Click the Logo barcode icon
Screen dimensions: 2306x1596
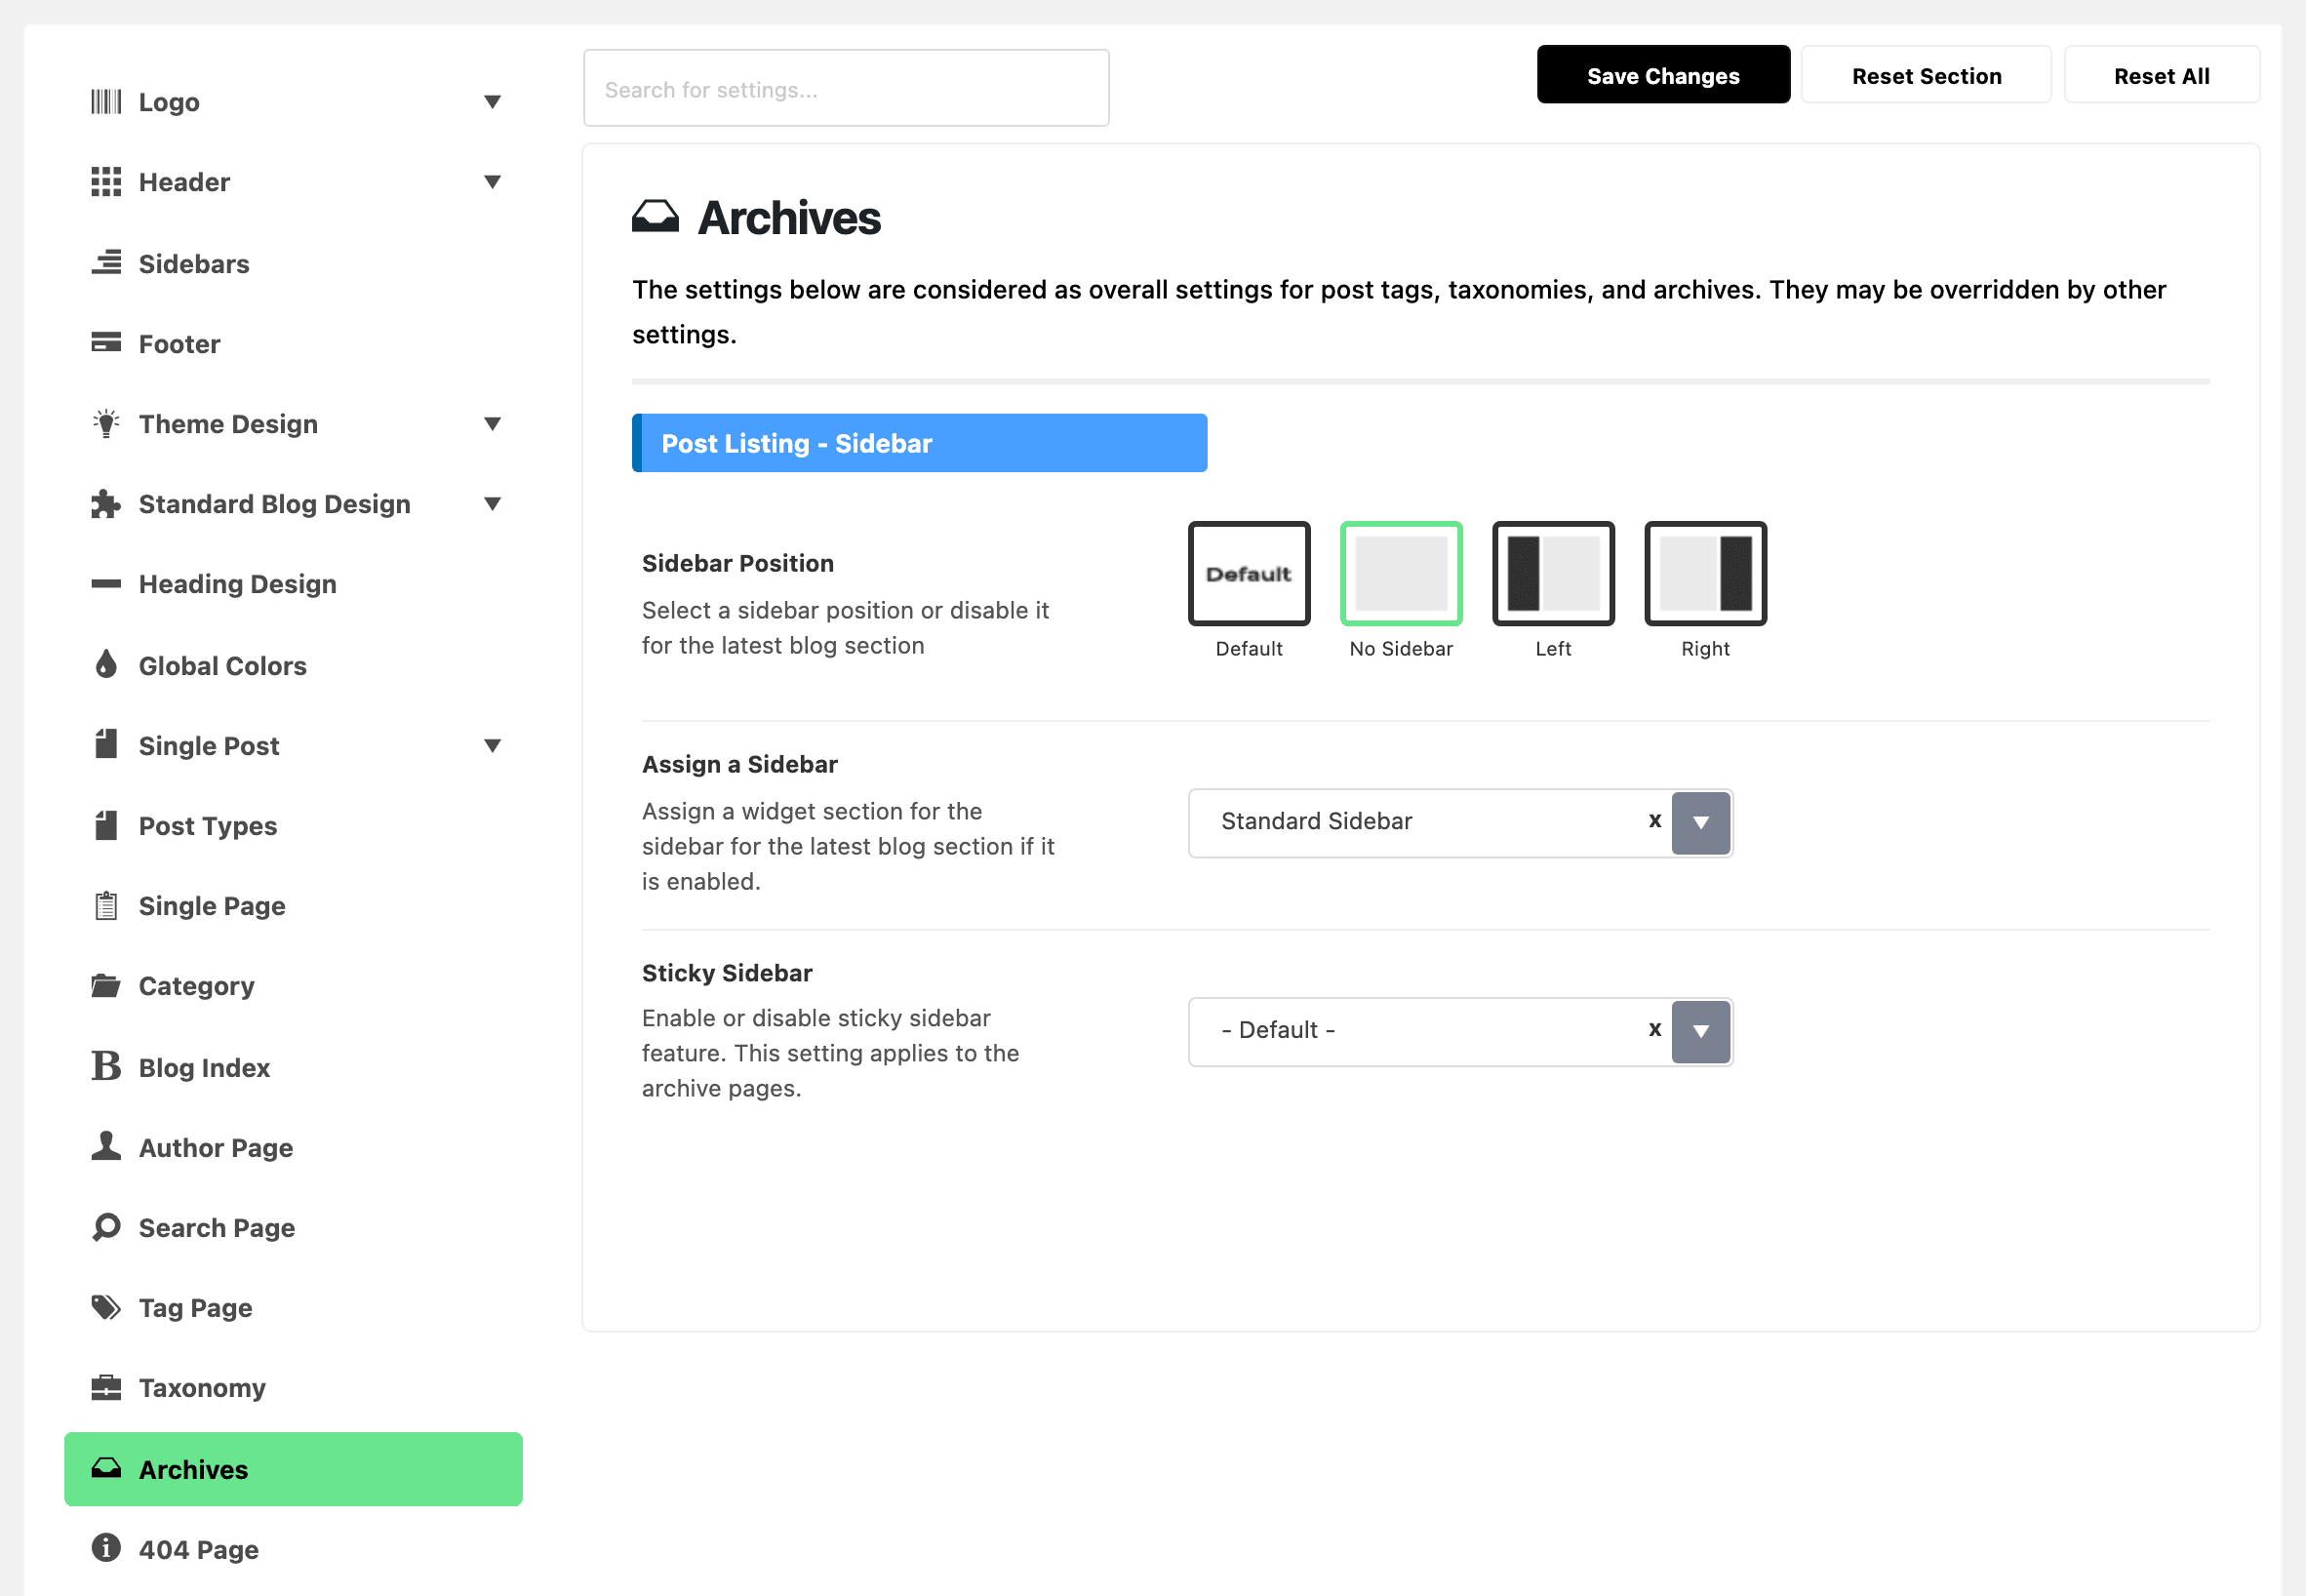click(106, 102)
